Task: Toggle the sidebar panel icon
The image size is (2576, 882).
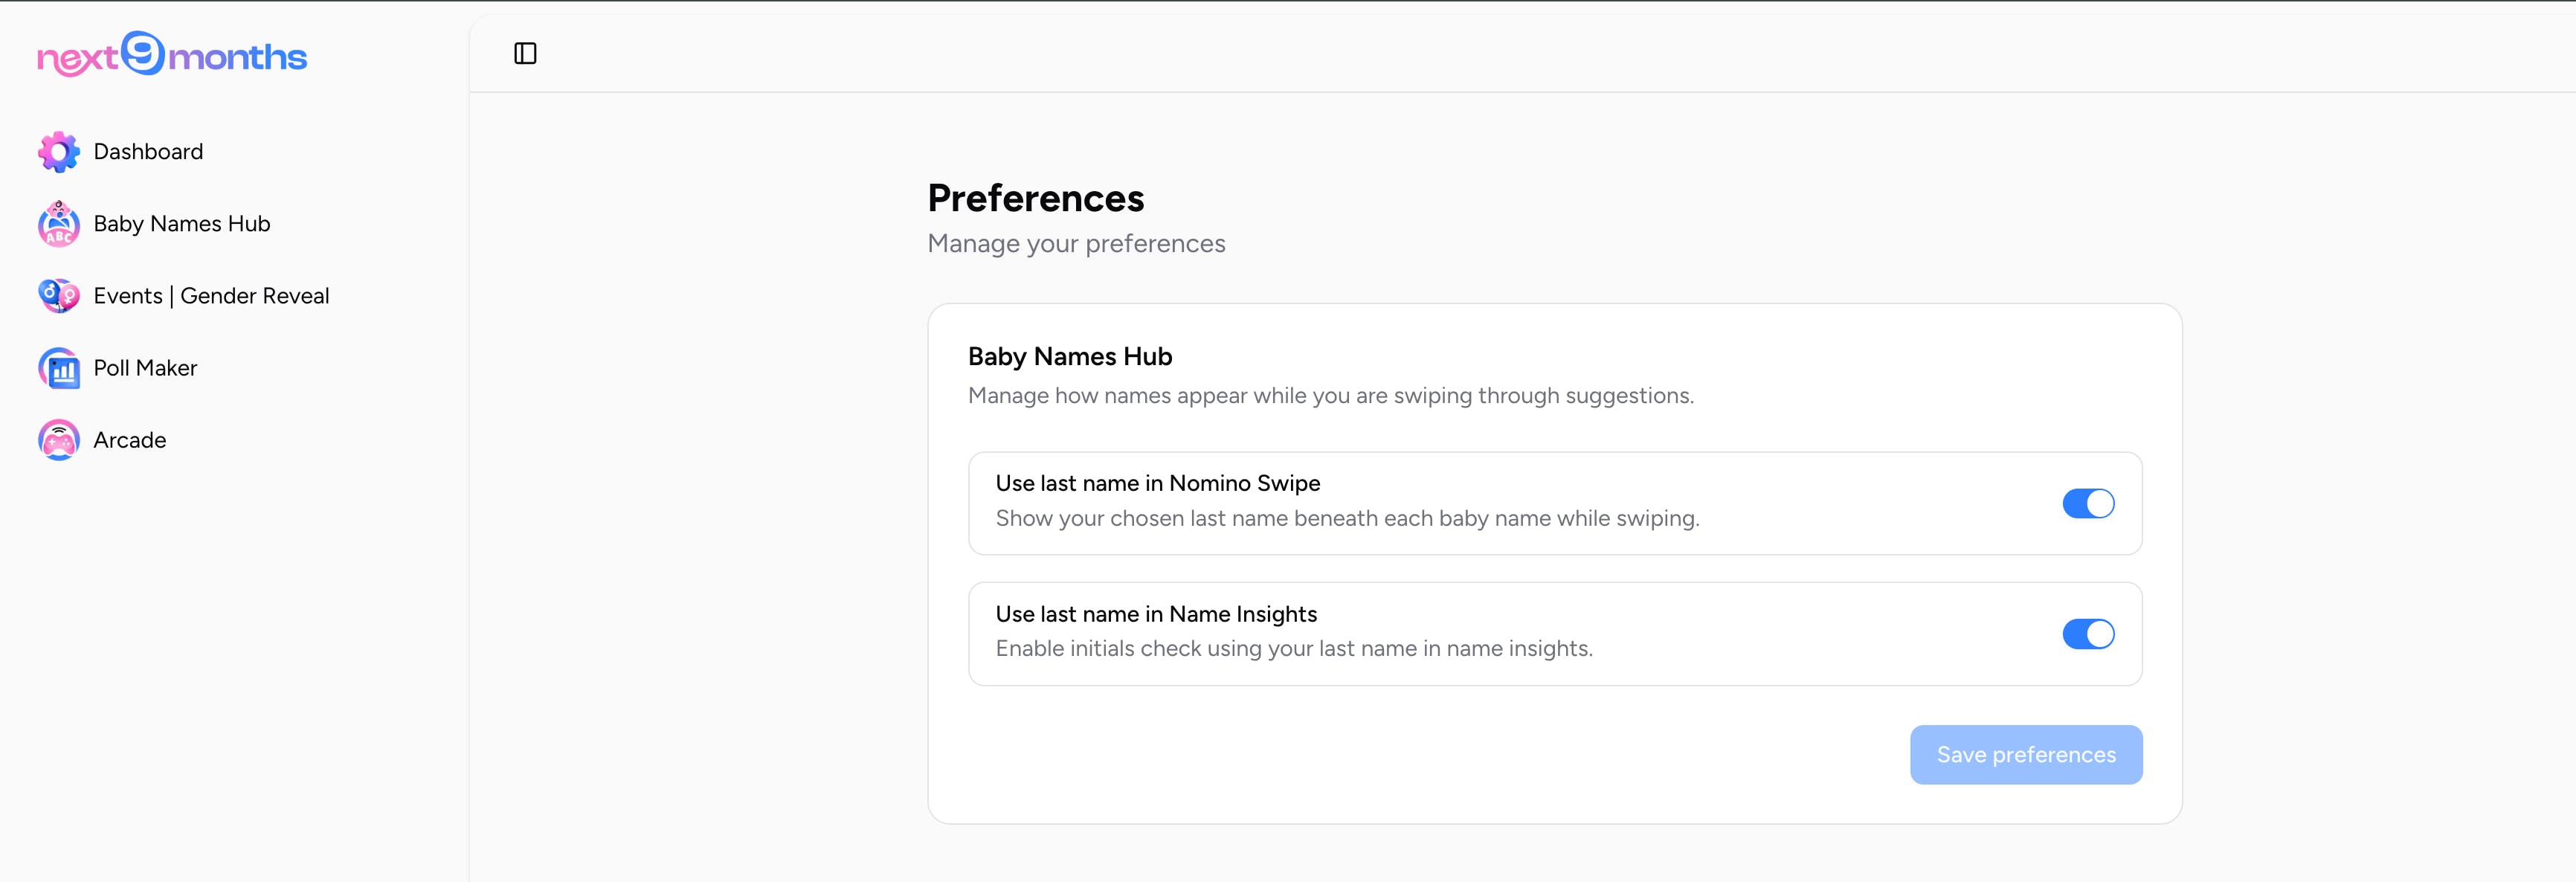Action: tap(525, 53)
